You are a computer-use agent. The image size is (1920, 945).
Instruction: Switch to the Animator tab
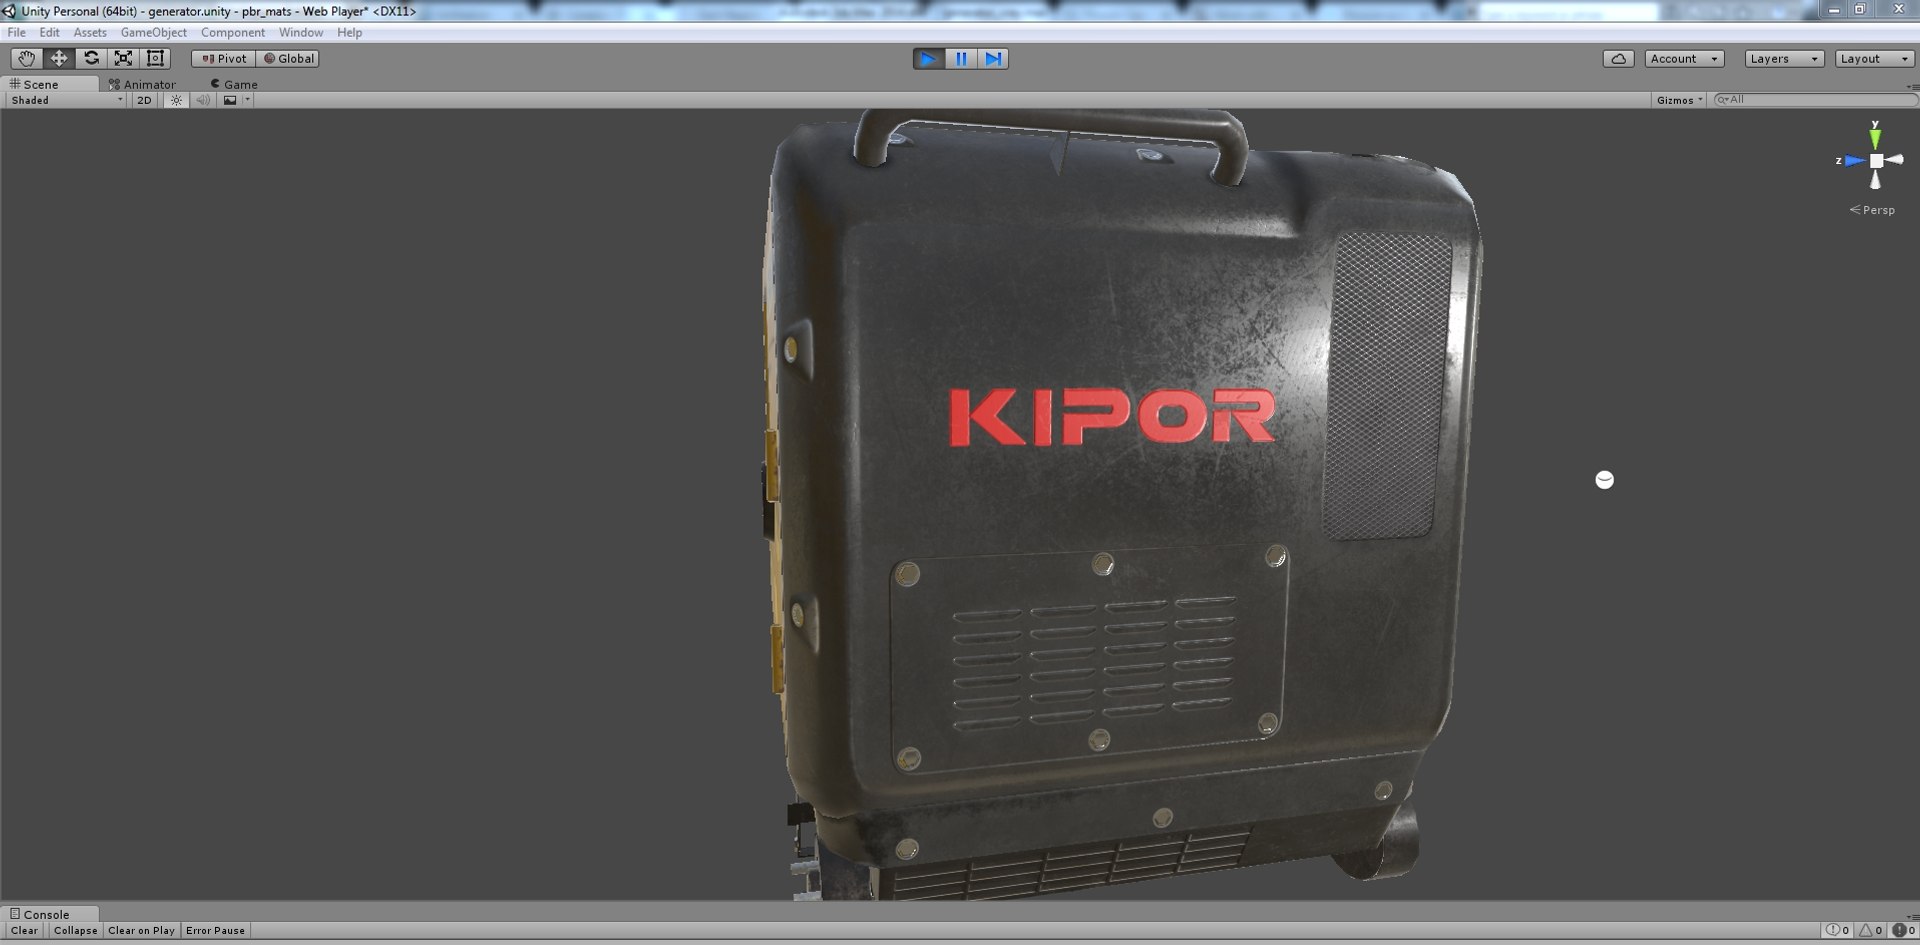pyautogui.click(x=142, y=84)
